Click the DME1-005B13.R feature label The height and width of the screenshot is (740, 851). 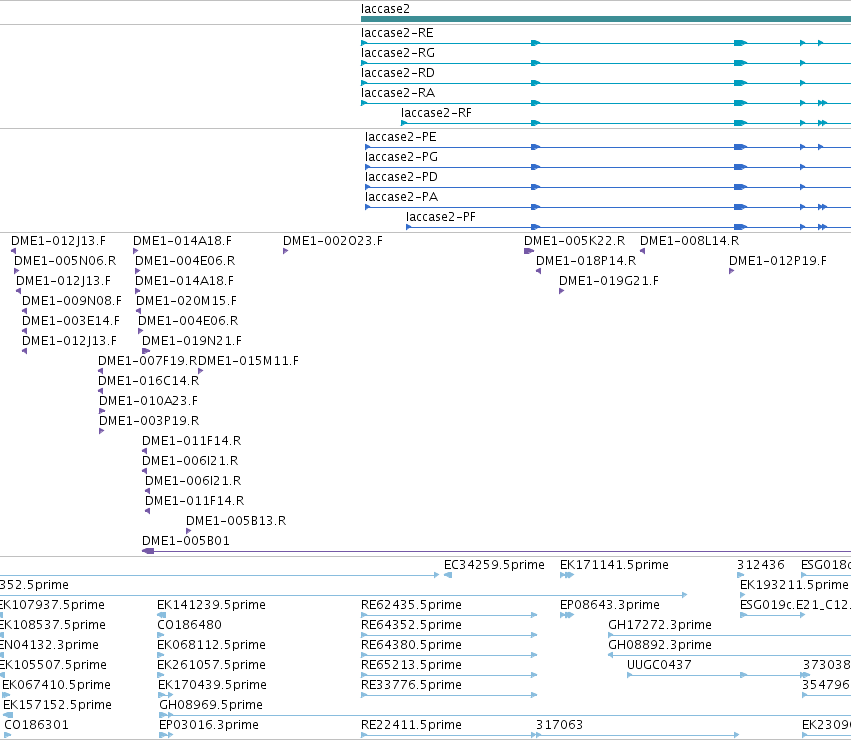pyautogui.click(x=236, y=522)
